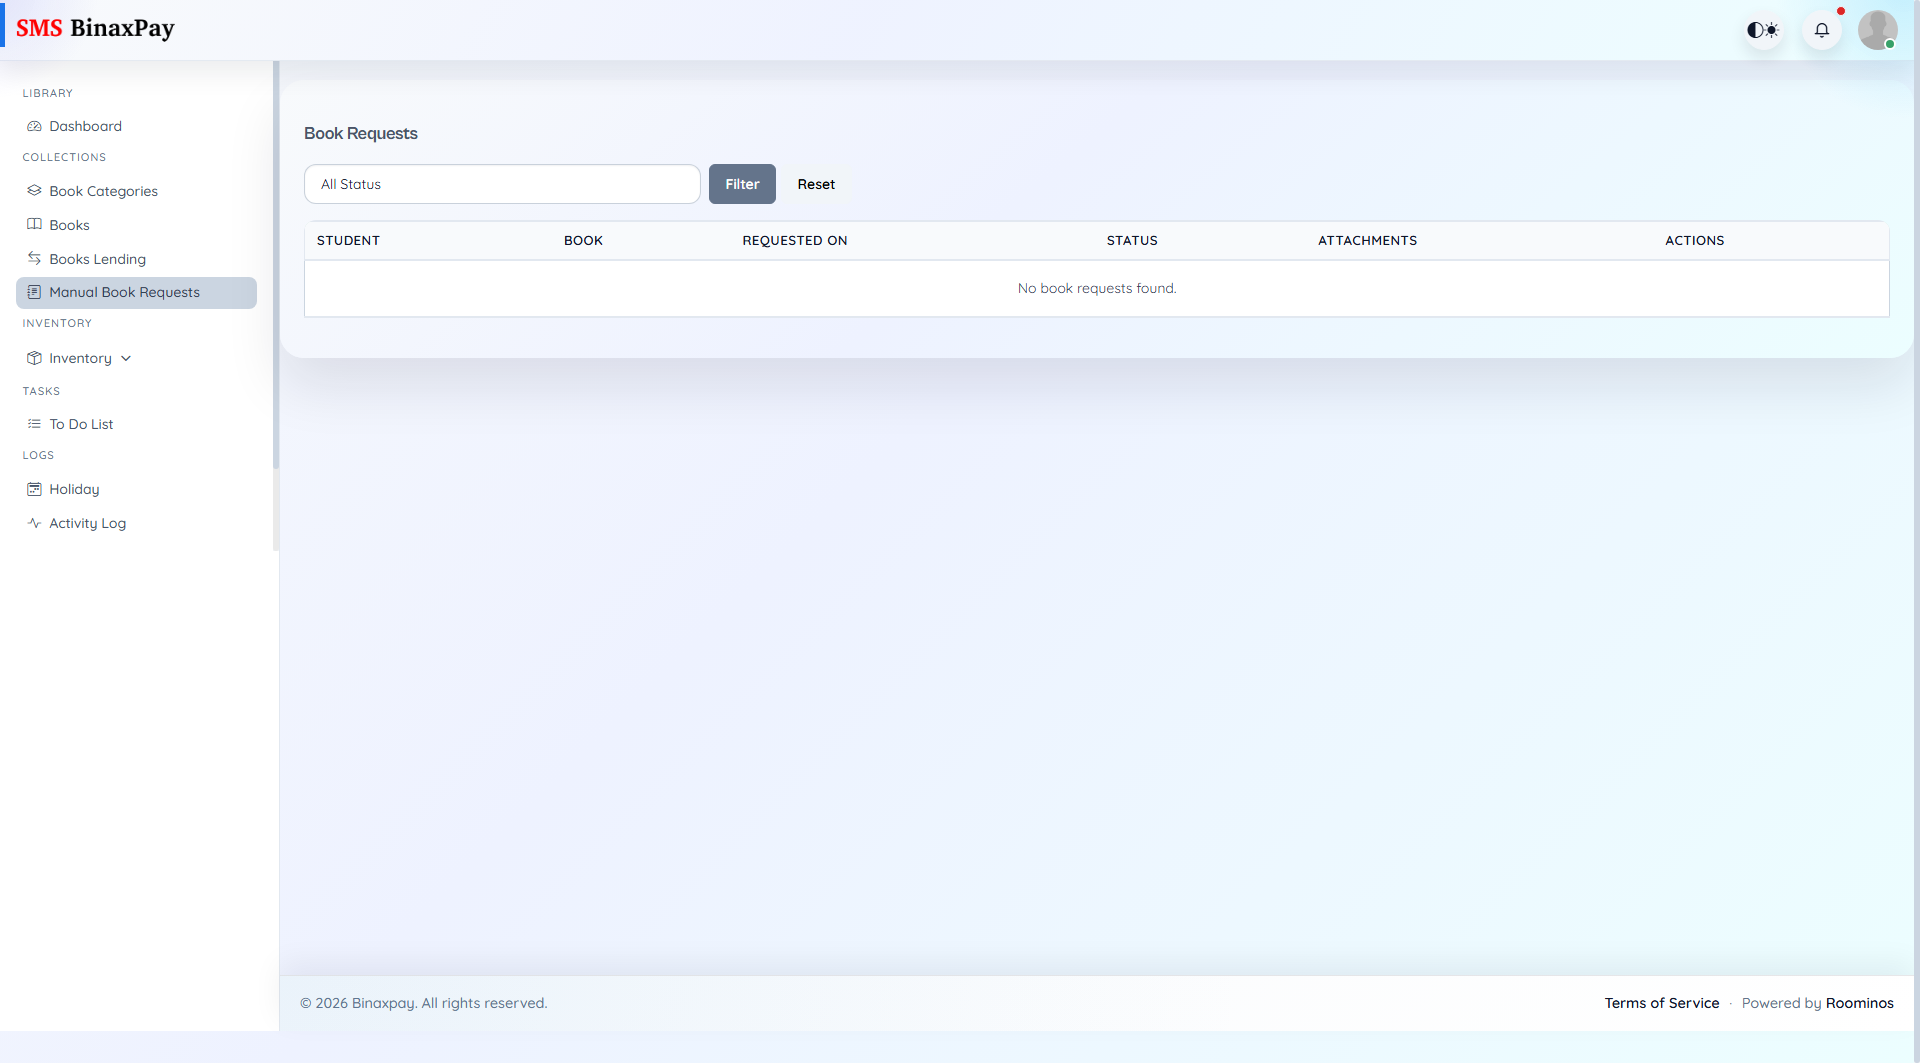
Task: Click the To Do List icon
Action: point(34,424)
